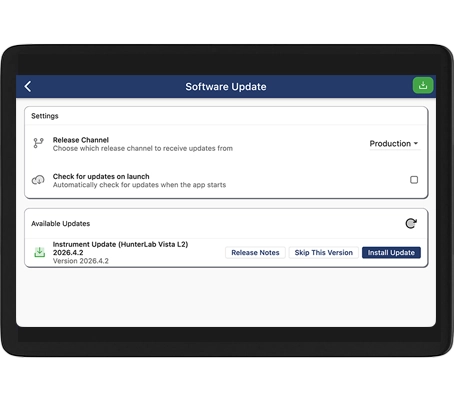Click the green Instrument Update download icon
This screenshot has height=400, width=454.
click(40, 252)
